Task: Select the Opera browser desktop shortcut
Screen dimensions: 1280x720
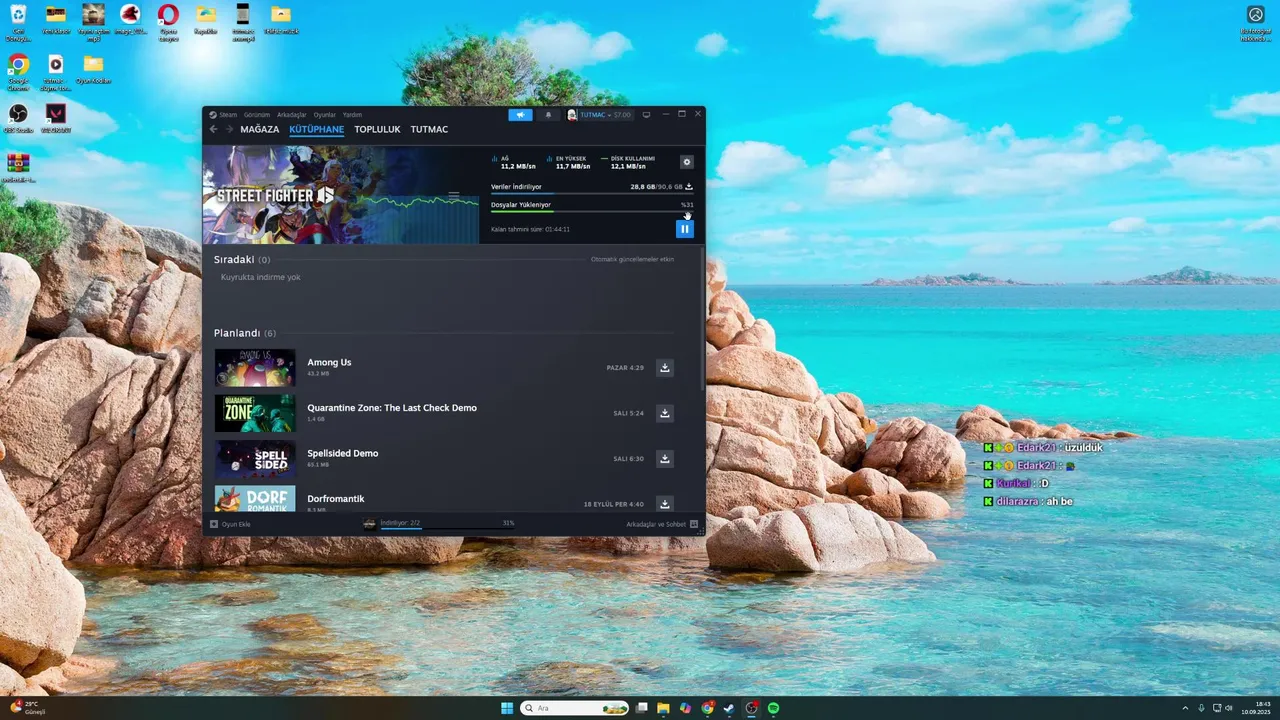Action: click(168, 22)
